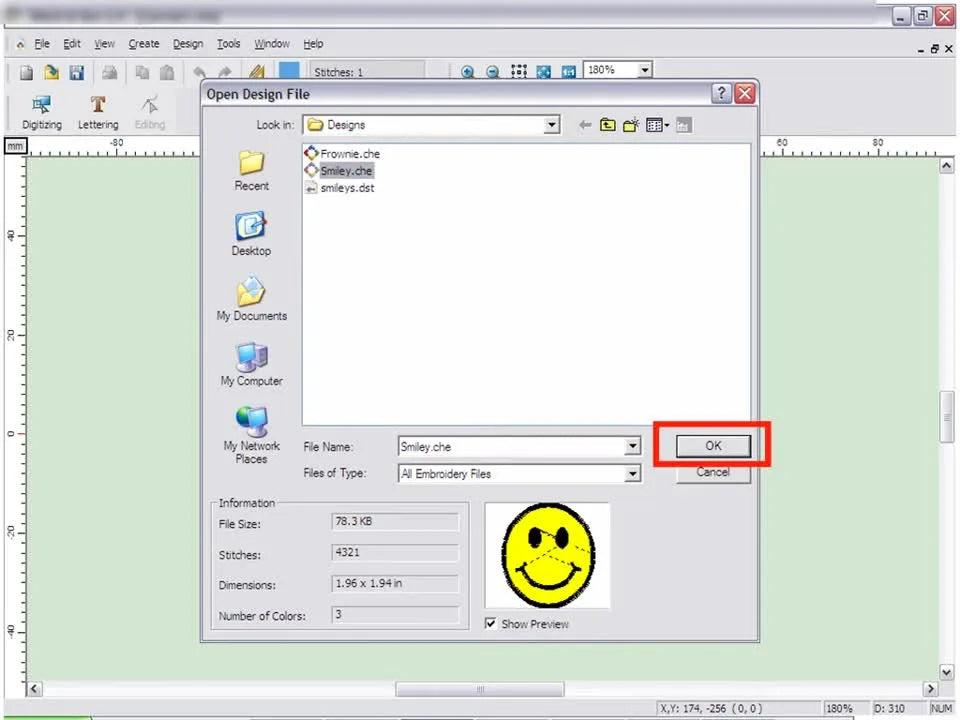This screenshot has width=960, height=720.
Task: Open the View menu
Action: pyautogui.click(x=104, y=43)
